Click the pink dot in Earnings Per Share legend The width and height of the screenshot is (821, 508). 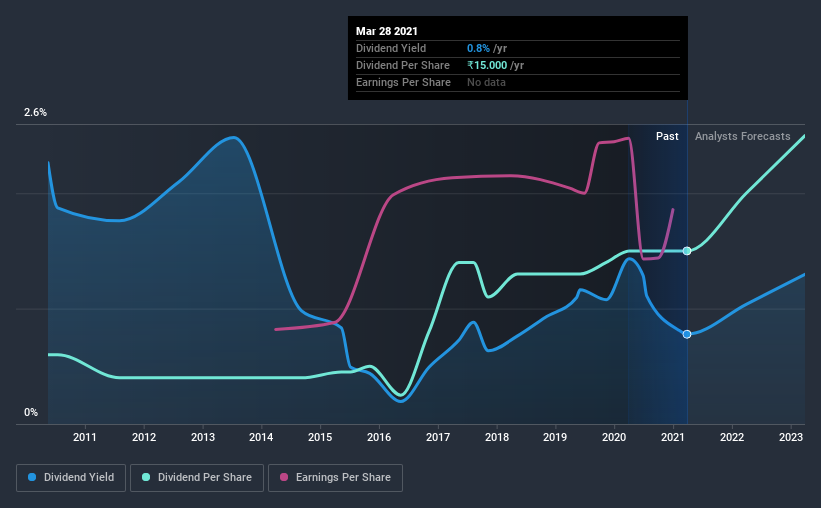[x=284, y=477]
